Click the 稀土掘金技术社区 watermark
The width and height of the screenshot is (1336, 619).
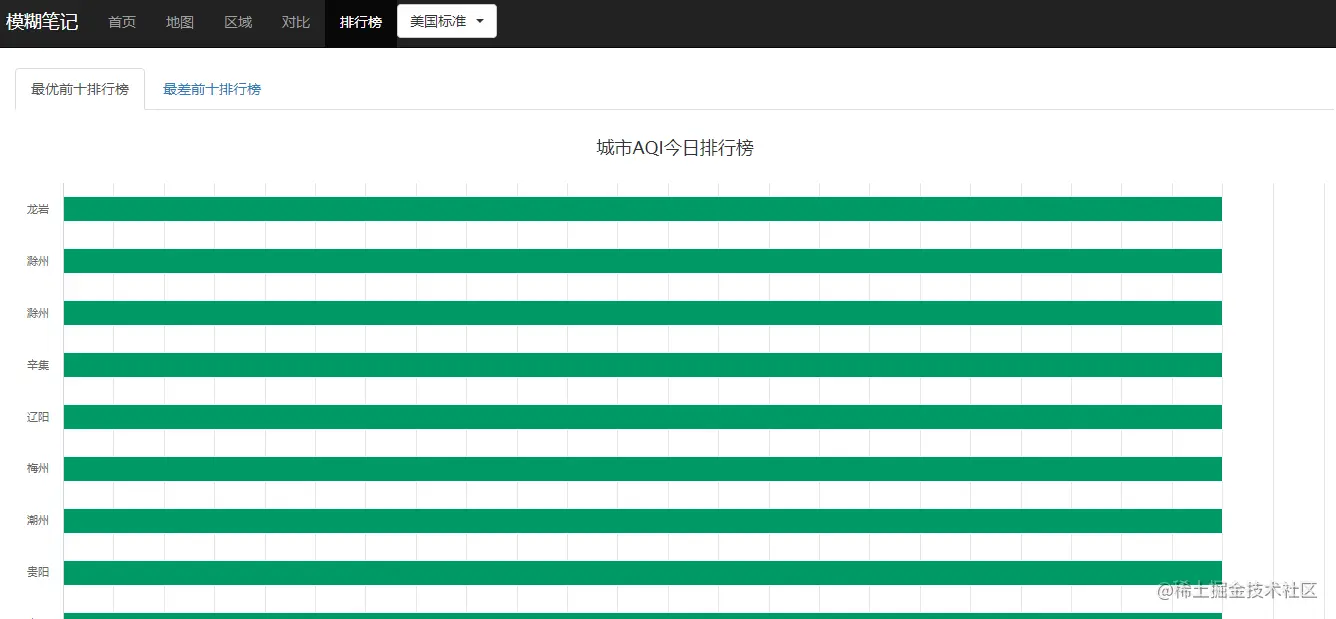(x=1237, y=590)
